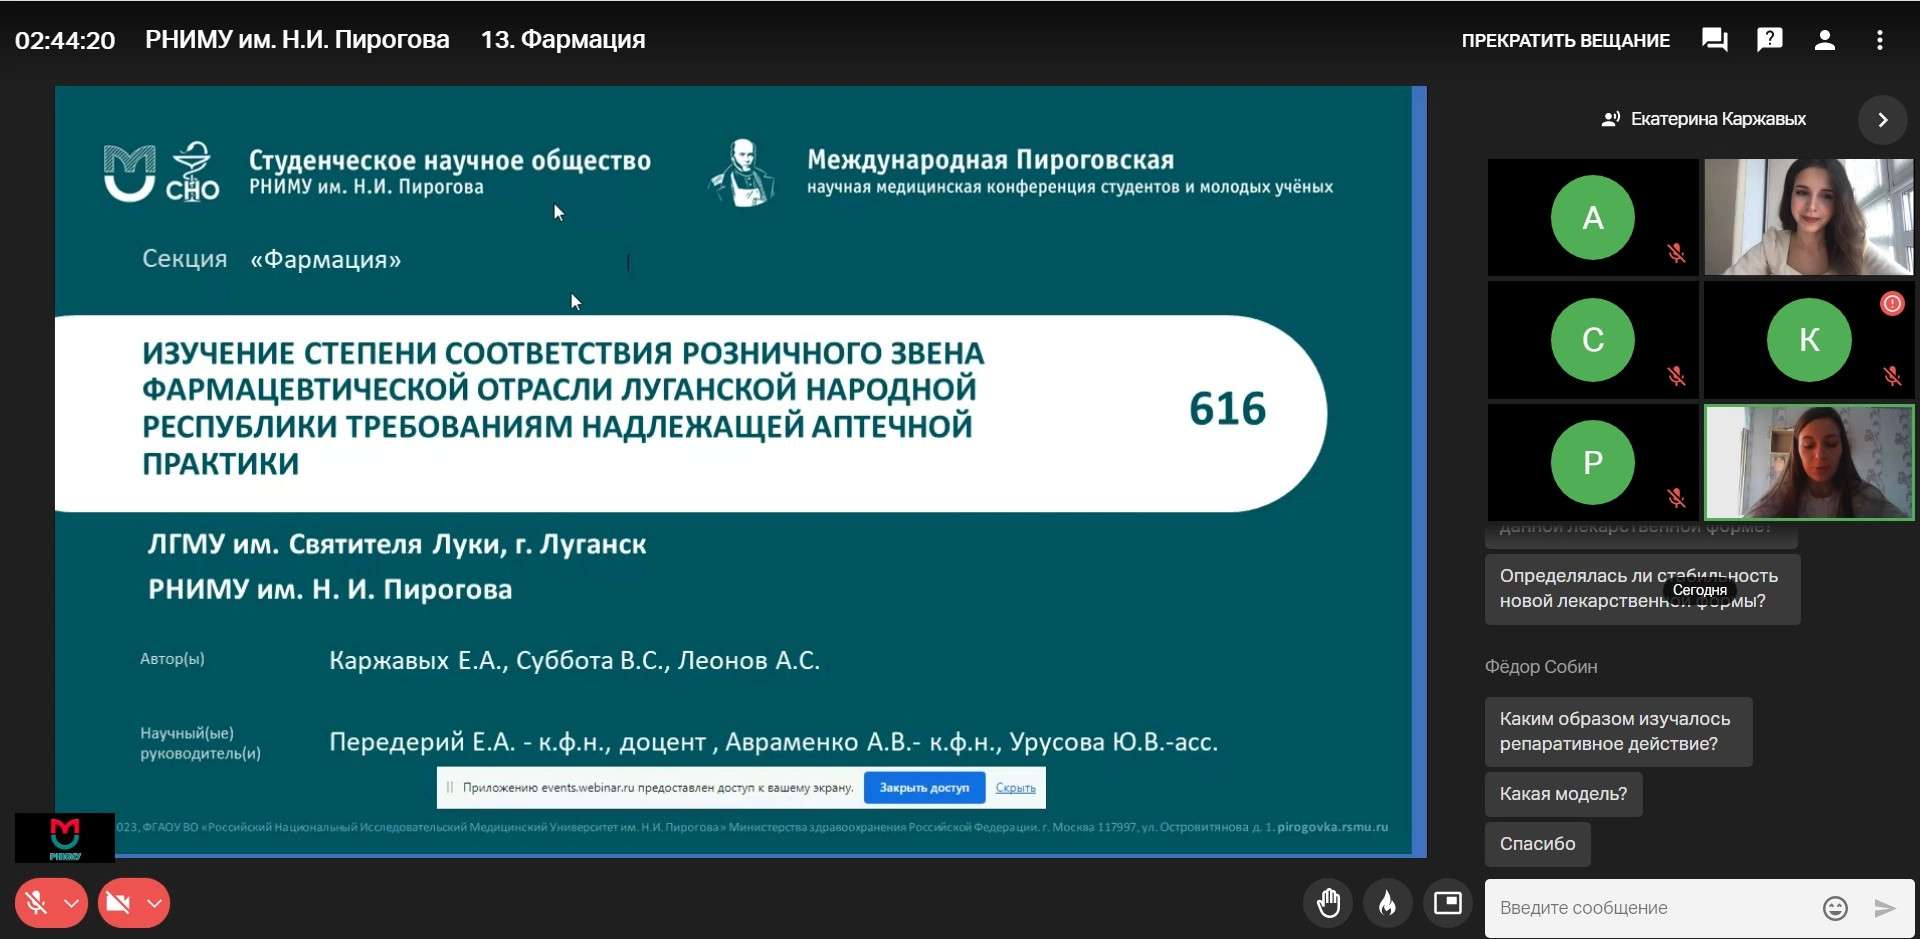Open the chat panel icon in top bar
The image size is (1920, 939).
[x=1715, y=40]
